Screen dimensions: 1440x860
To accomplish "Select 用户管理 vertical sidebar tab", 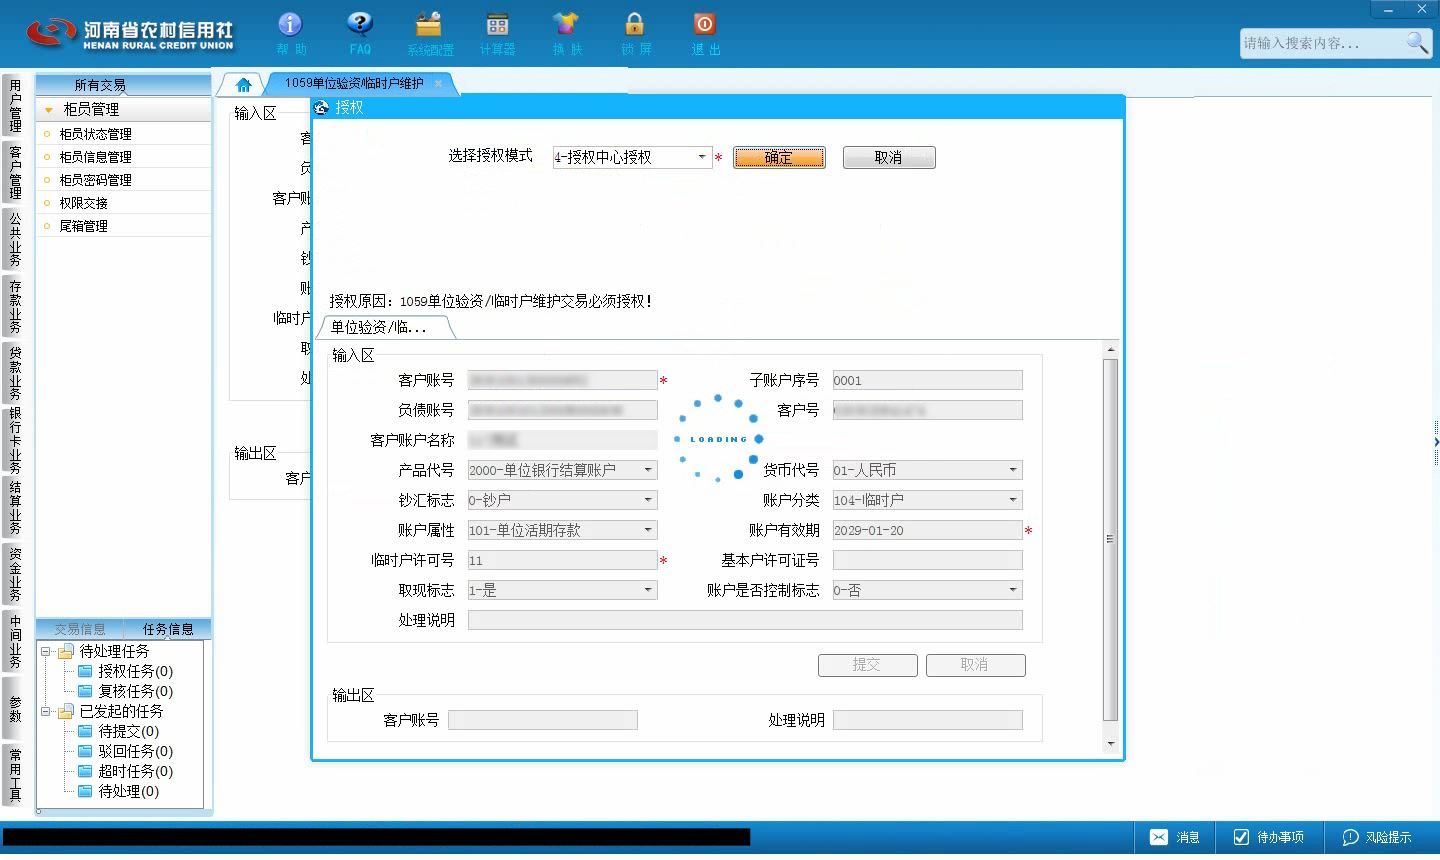I will coord(15,106).
